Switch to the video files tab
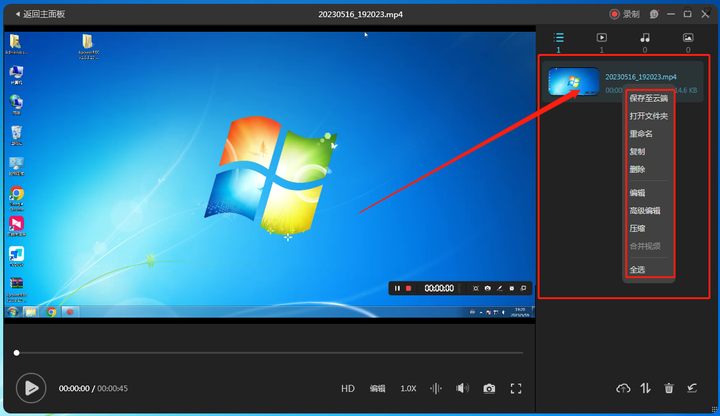The width and height of the screenshot is (720, 416). 602,38
